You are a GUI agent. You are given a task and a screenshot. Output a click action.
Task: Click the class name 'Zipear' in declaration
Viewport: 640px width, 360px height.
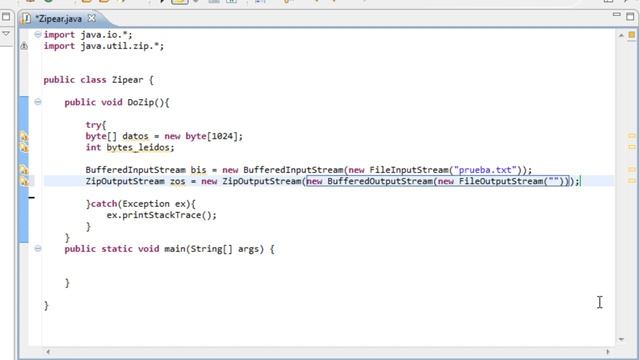127,80
